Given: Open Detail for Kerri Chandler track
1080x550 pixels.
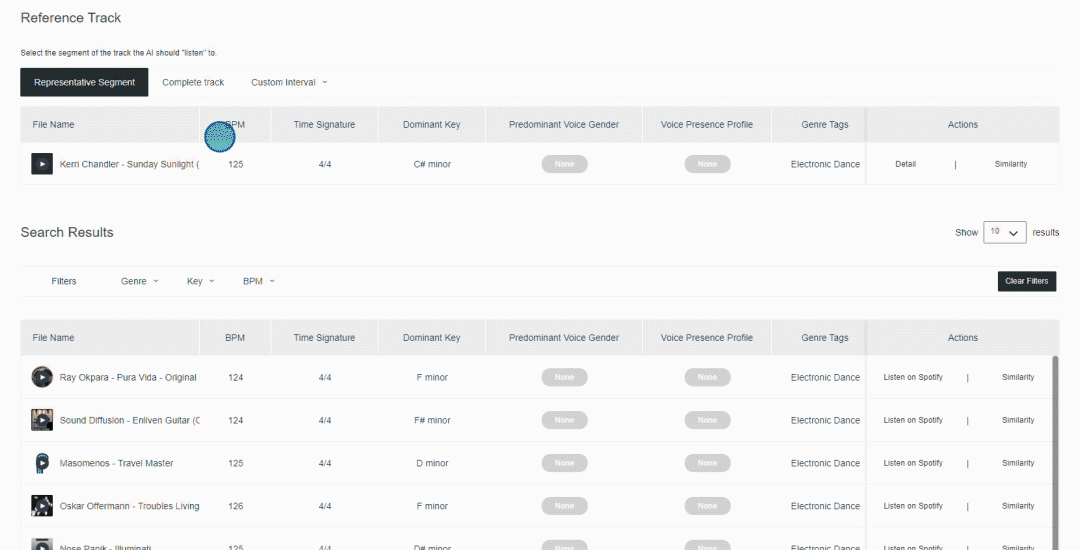Looking at the screenshot, I should [905, 165].
